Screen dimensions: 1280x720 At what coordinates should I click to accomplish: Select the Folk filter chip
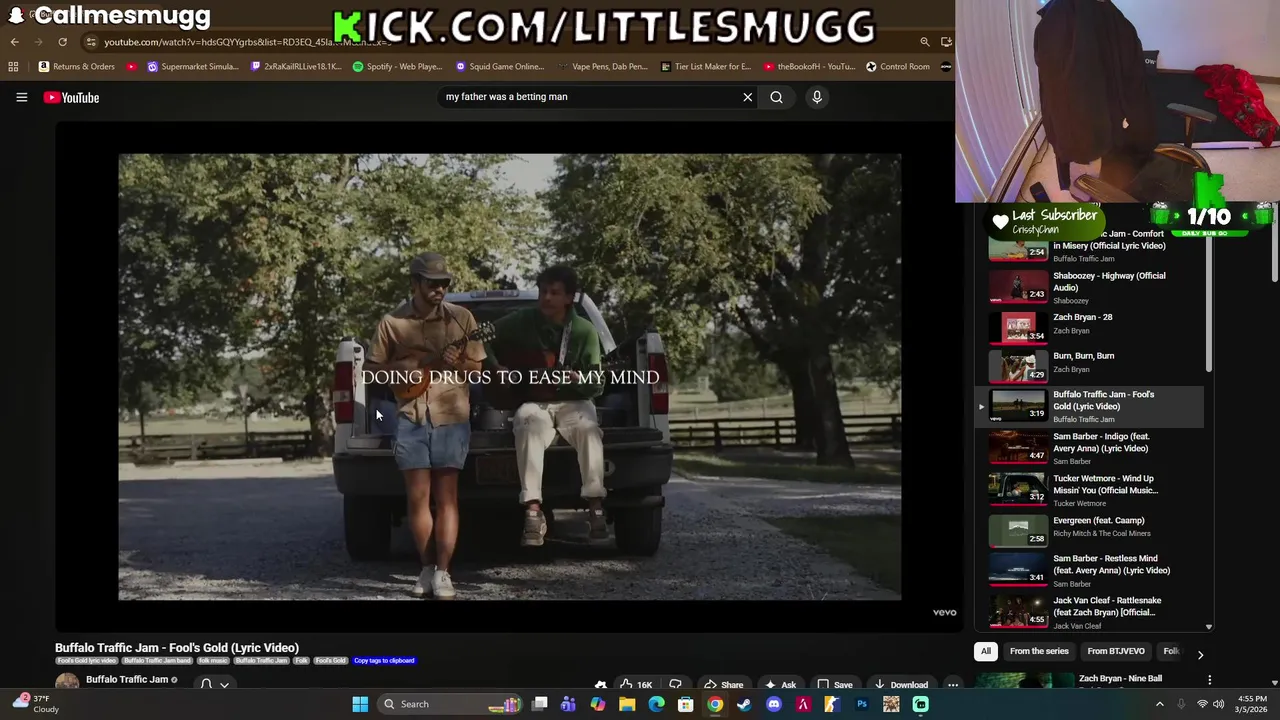[x=1170, y=651]
